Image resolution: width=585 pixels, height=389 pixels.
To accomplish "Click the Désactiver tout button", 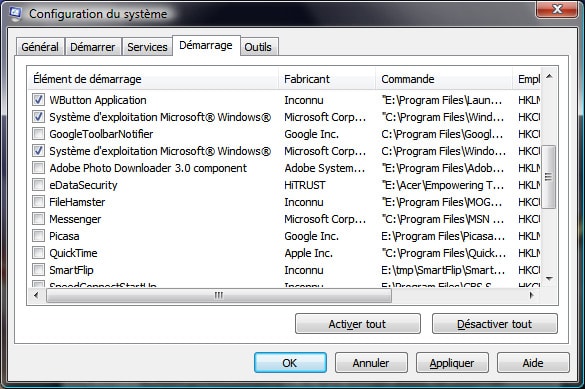I will pos(494,324).
